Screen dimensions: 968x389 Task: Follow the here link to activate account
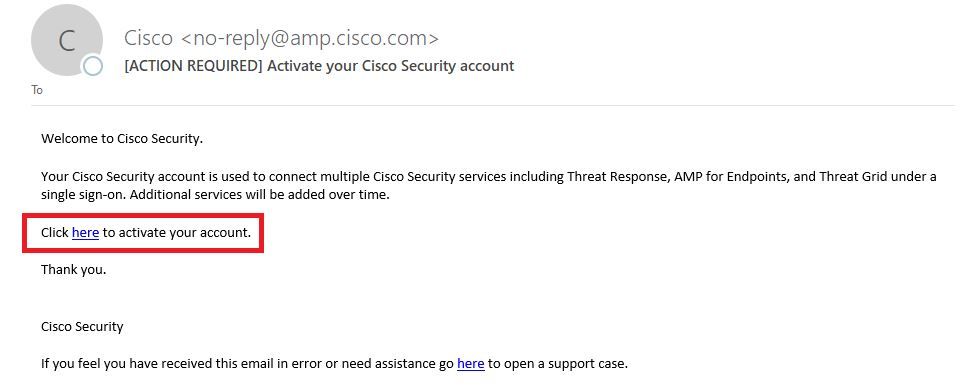85,233
